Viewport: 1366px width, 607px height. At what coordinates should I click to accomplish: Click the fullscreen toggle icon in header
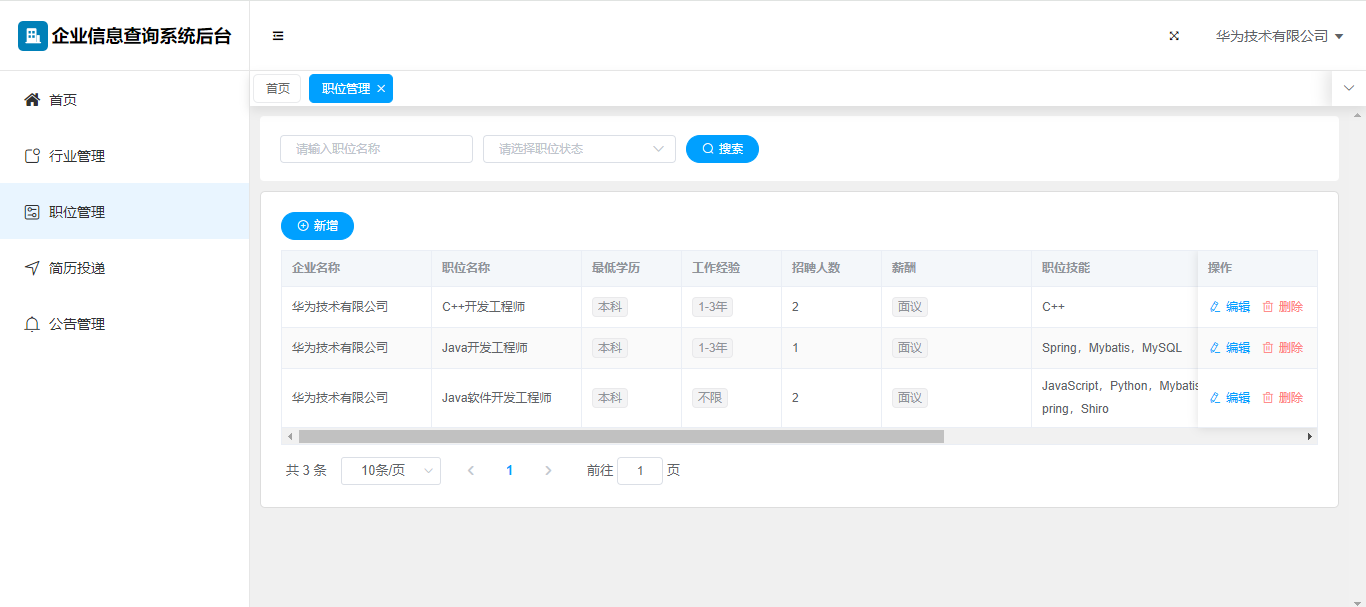point(1174,36)
